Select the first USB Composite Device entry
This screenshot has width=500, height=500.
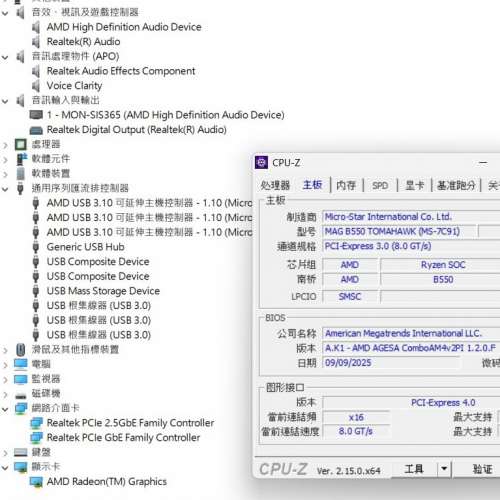point(98,262)
